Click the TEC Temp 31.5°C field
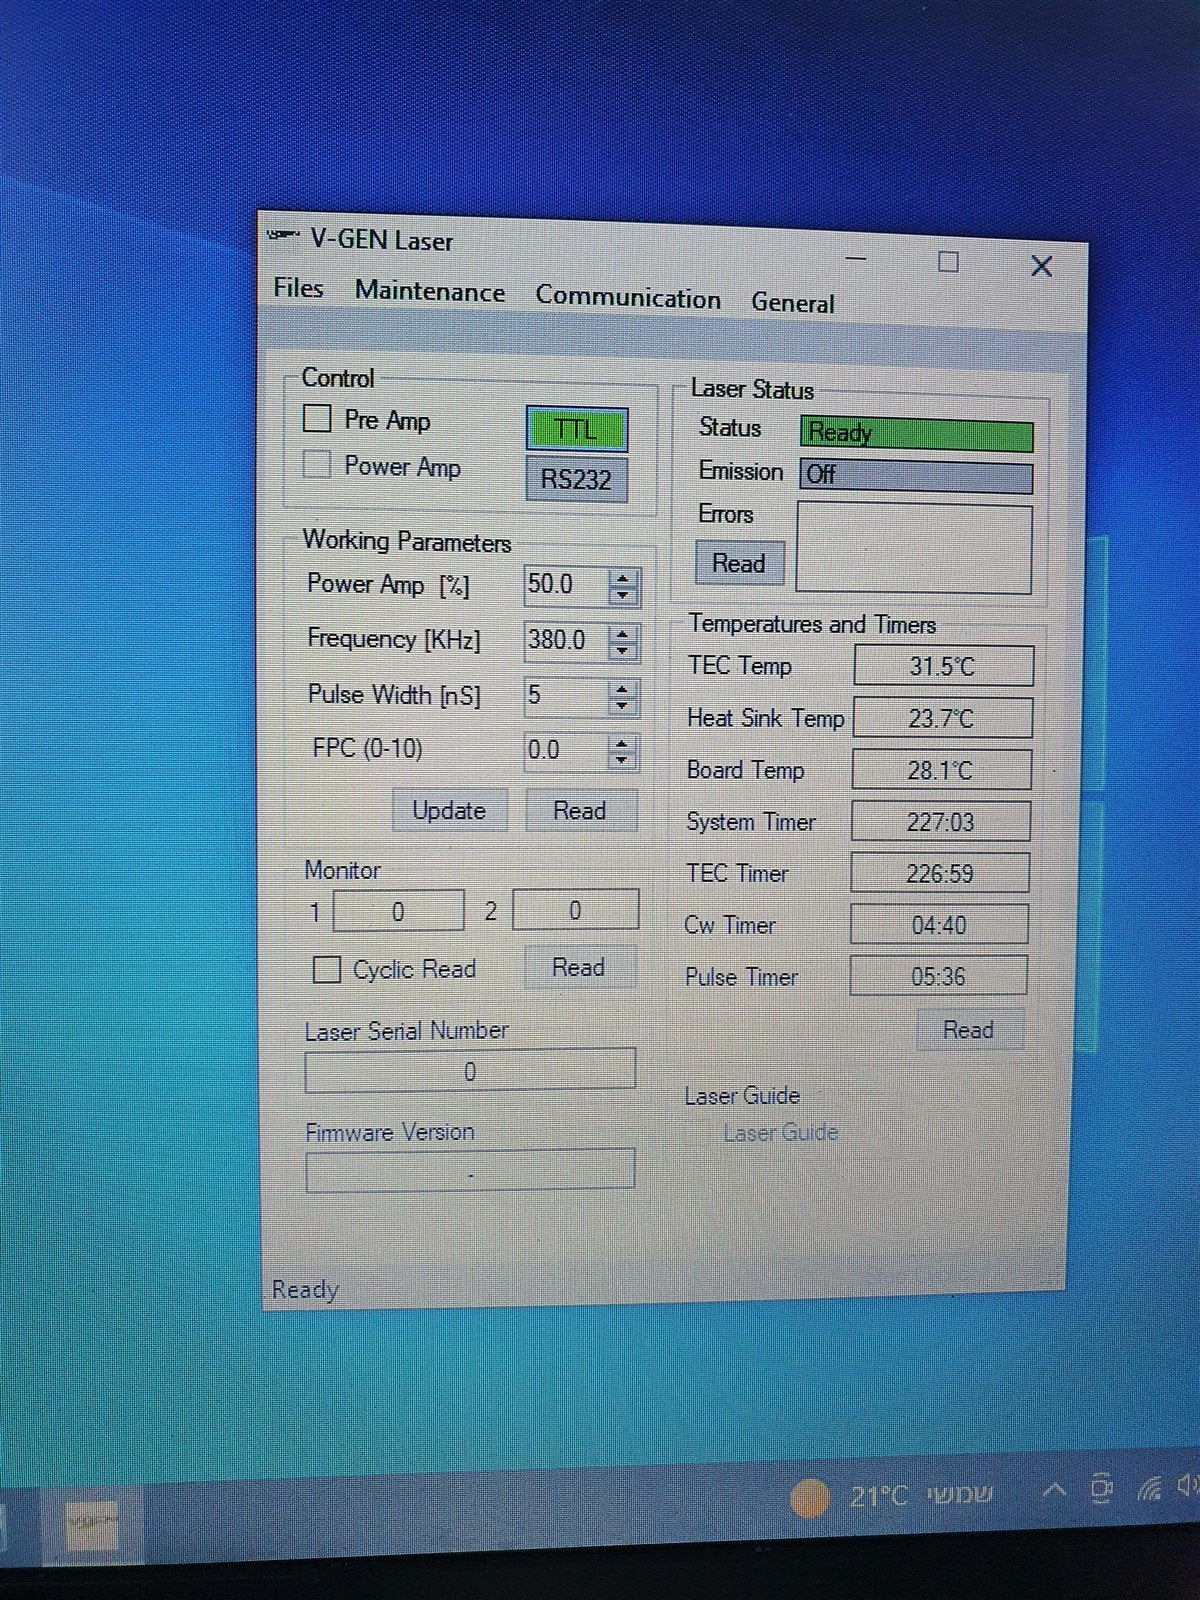This screenshot has width=1200, height=1600. pos(943,666)
